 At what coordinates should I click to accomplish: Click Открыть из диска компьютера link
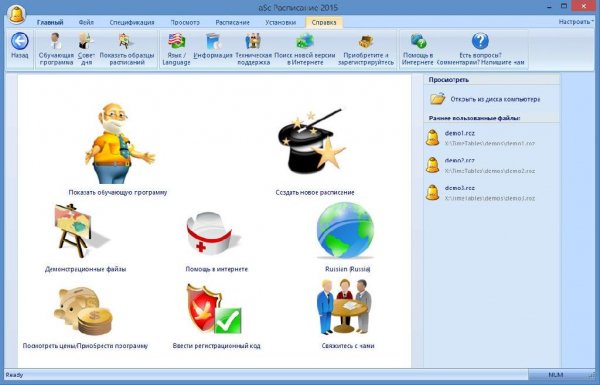tap(495, 99)
